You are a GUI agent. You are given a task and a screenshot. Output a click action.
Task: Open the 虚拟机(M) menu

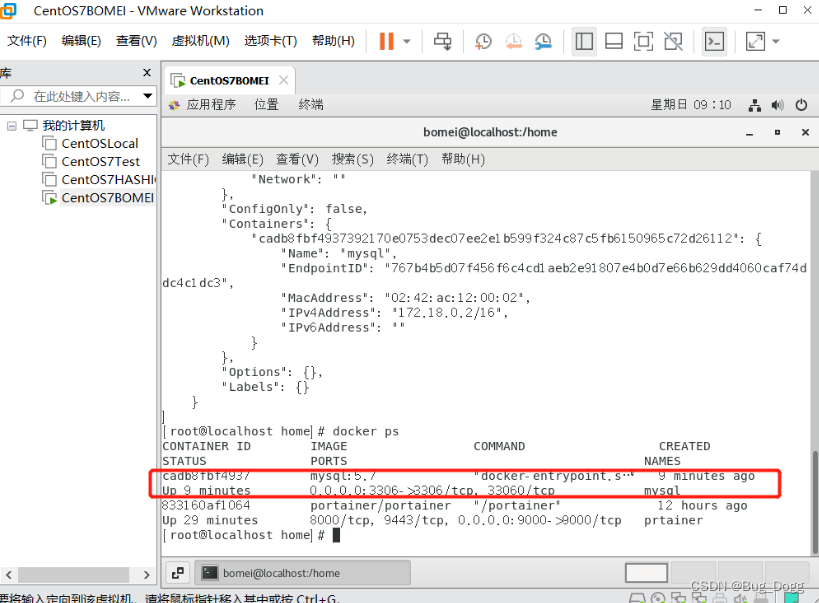(x=201, y=41)
